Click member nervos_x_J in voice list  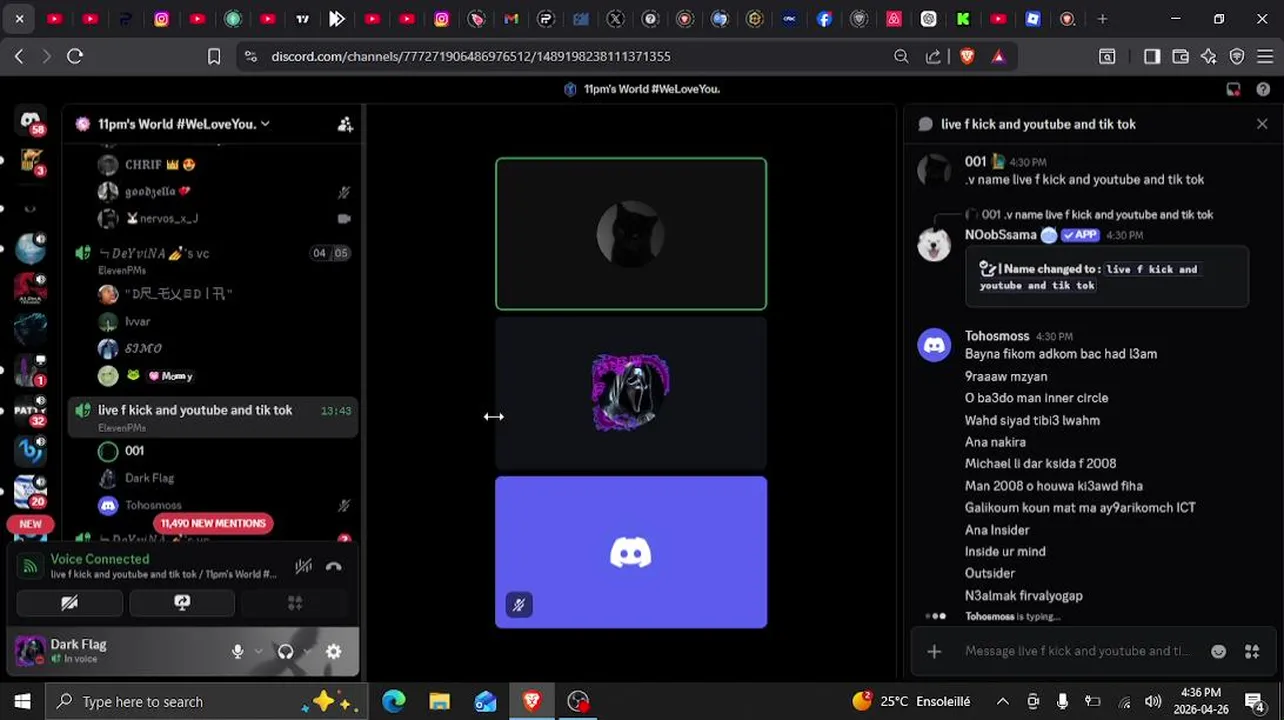point(161,218)
